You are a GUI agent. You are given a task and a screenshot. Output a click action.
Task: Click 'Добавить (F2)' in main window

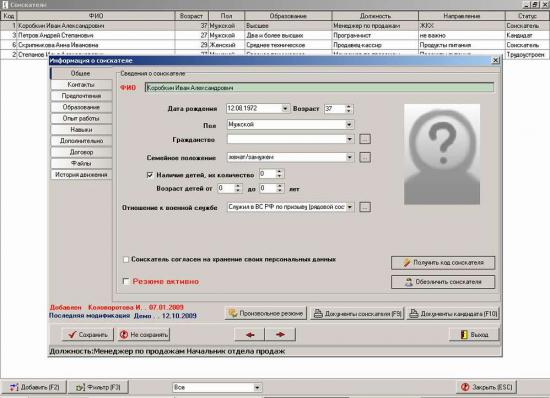click(34, 387)
